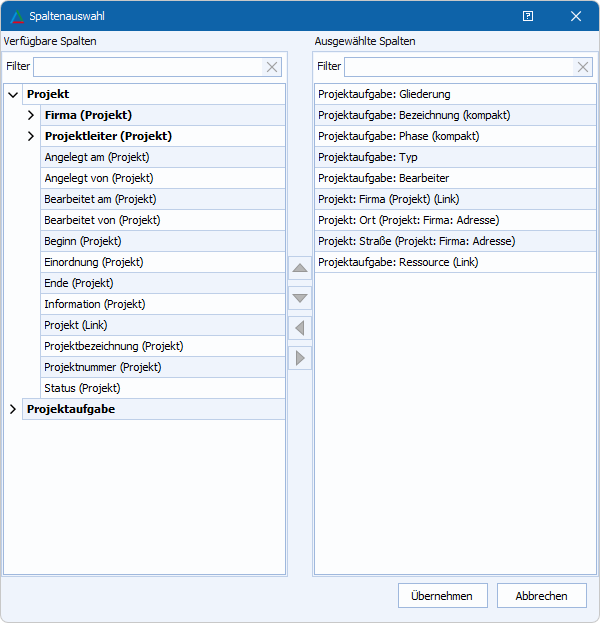Screen dimensions: 600x623
Task: Select Status (Projekt) in available list
Action: [82, 388]
